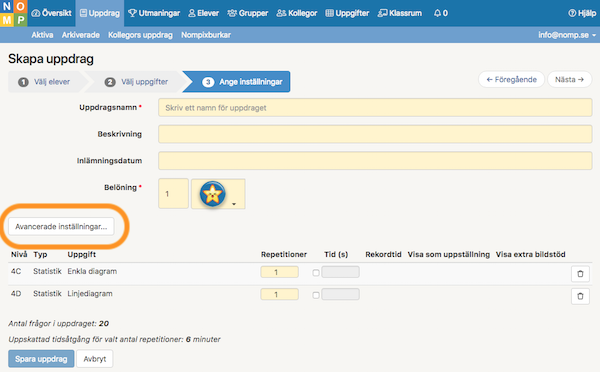Image resolution: width=600 pixels, height=372 pixels.
Task: Click the Tid field for Enkla diagram
Action: tap(340, 272)
